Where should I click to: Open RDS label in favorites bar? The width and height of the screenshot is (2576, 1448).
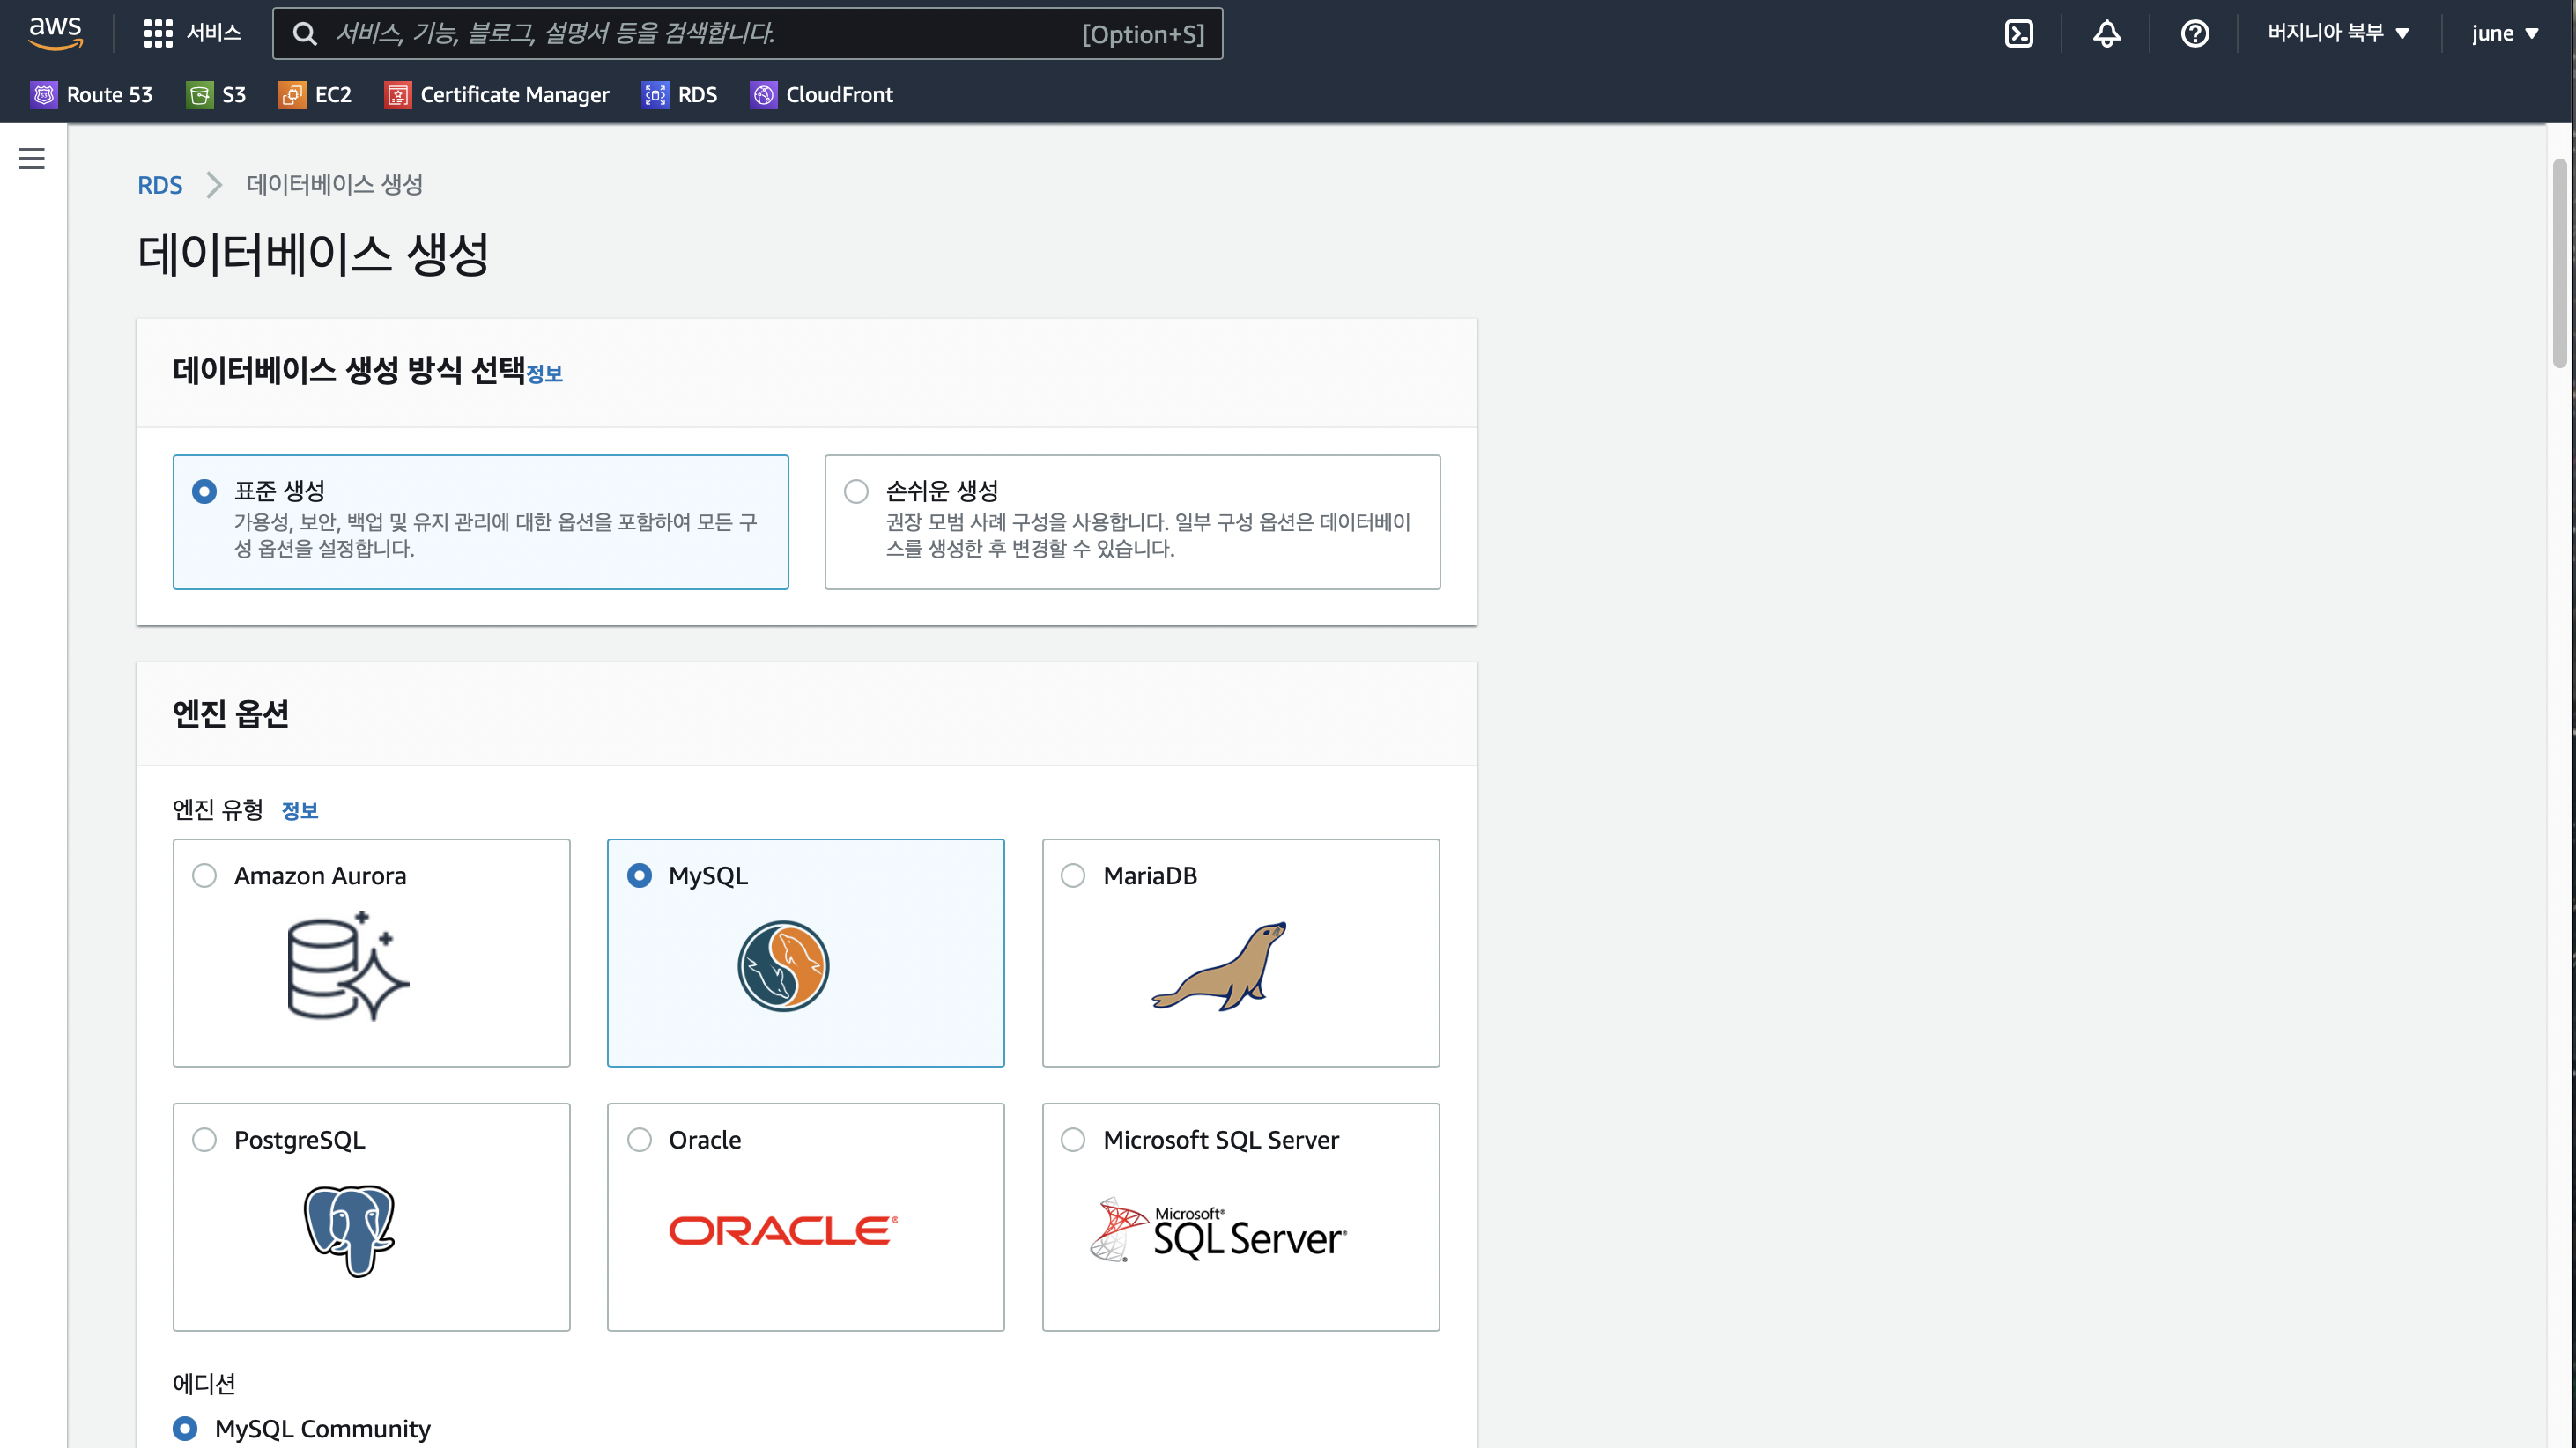pos(698,95)
